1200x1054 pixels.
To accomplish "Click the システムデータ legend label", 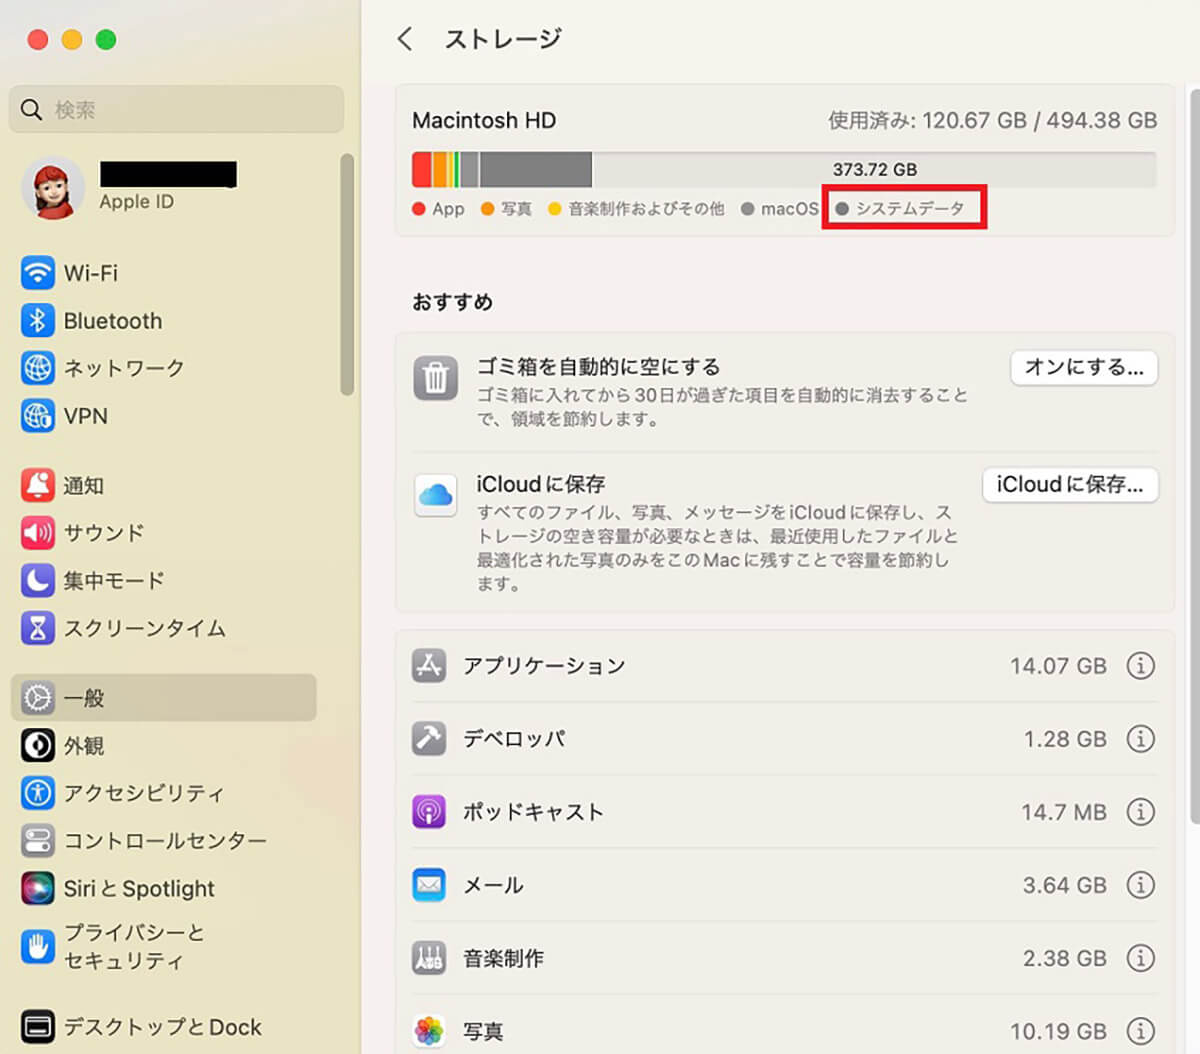I will pos(910,209).
